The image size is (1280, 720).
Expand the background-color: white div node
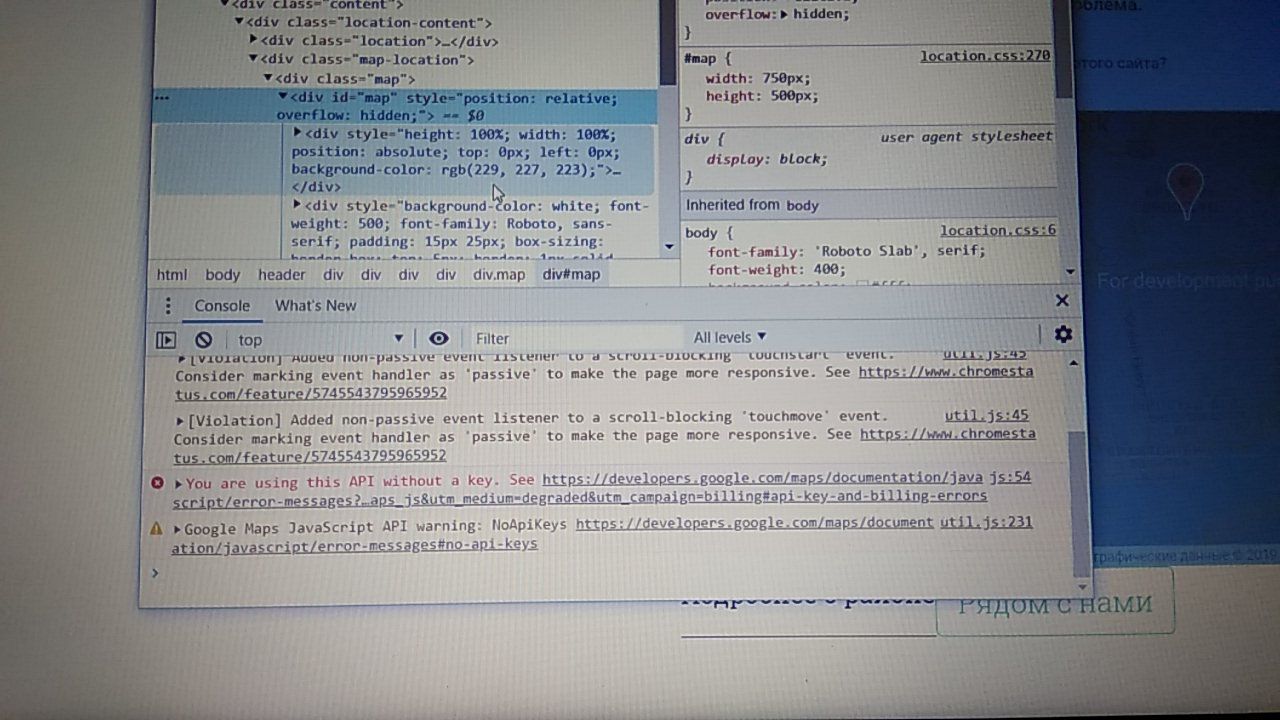tap(297, 205)
